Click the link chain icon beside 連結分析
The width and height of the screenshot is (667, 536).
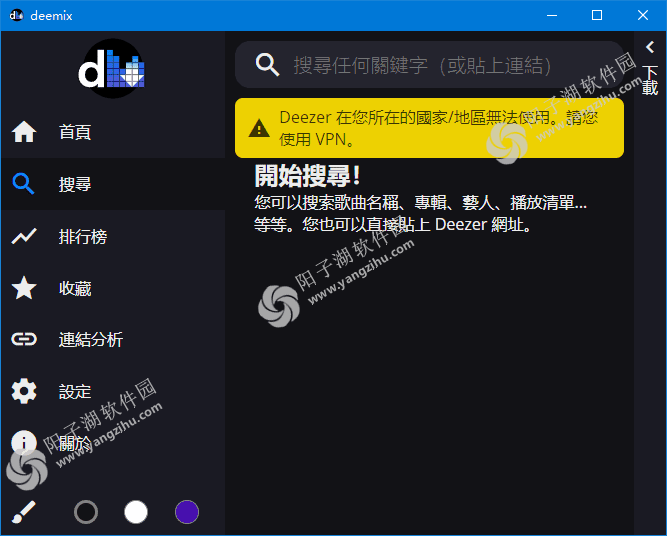(24, 339)
